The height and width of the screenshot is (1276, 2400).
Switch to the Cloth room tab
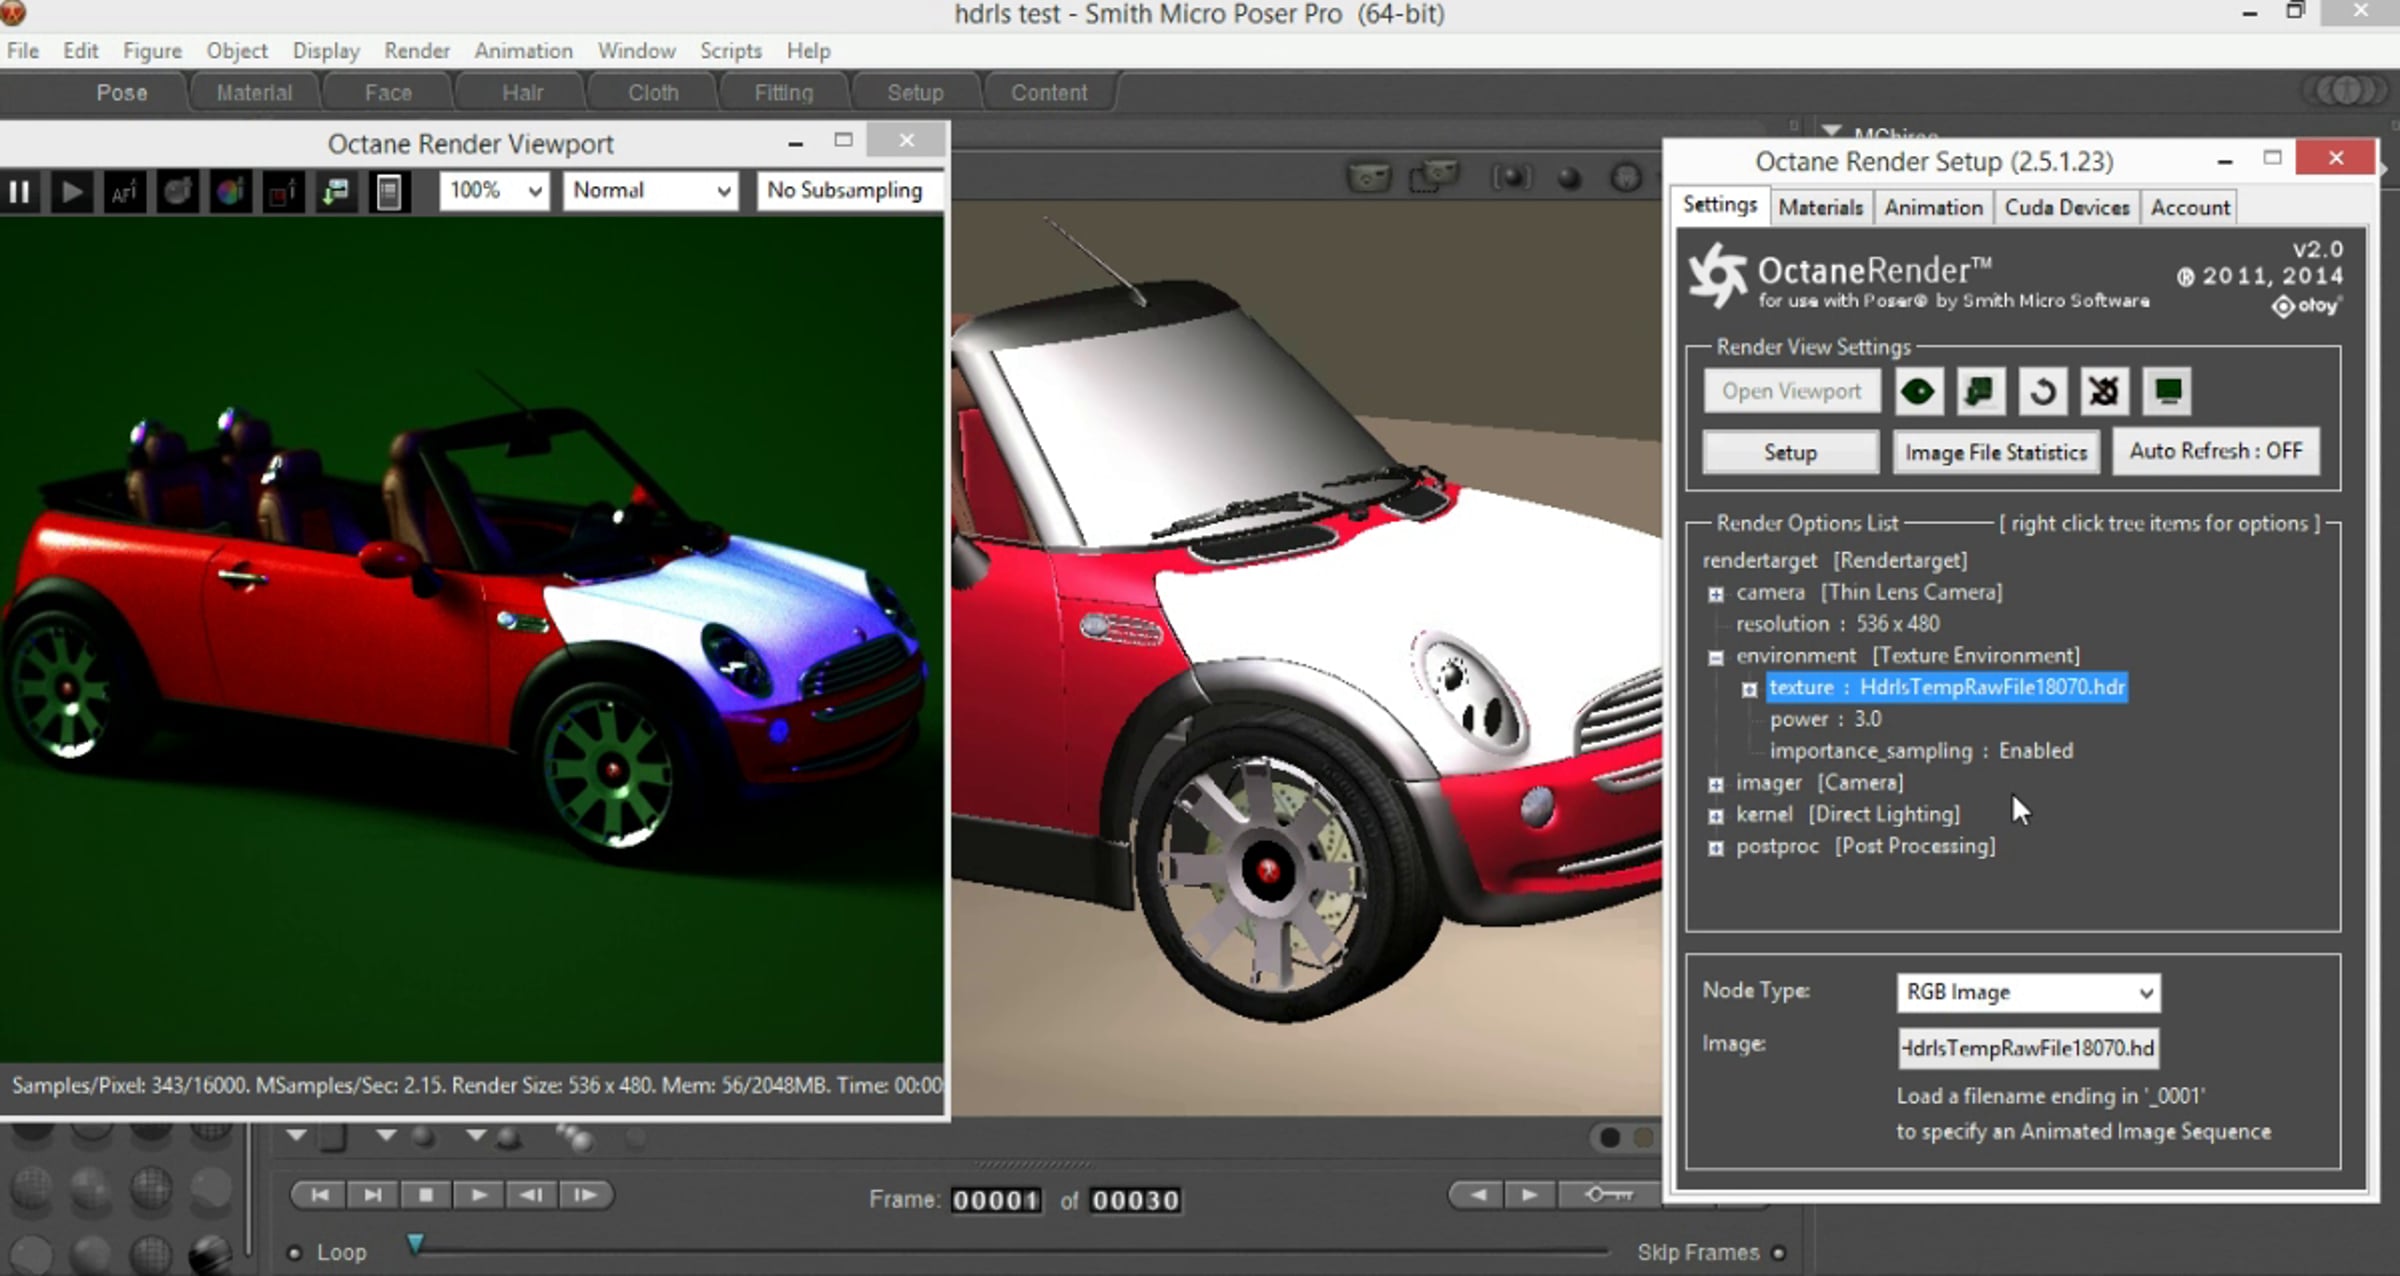coord(653,93)
